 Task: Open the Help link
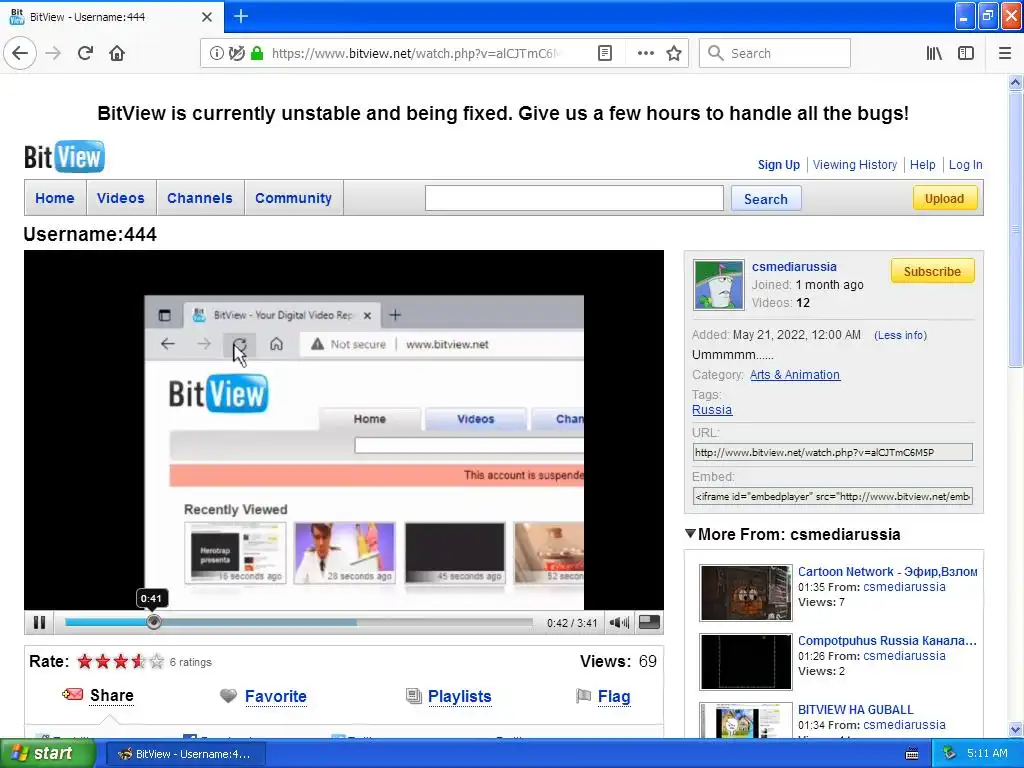coord(922,165)
